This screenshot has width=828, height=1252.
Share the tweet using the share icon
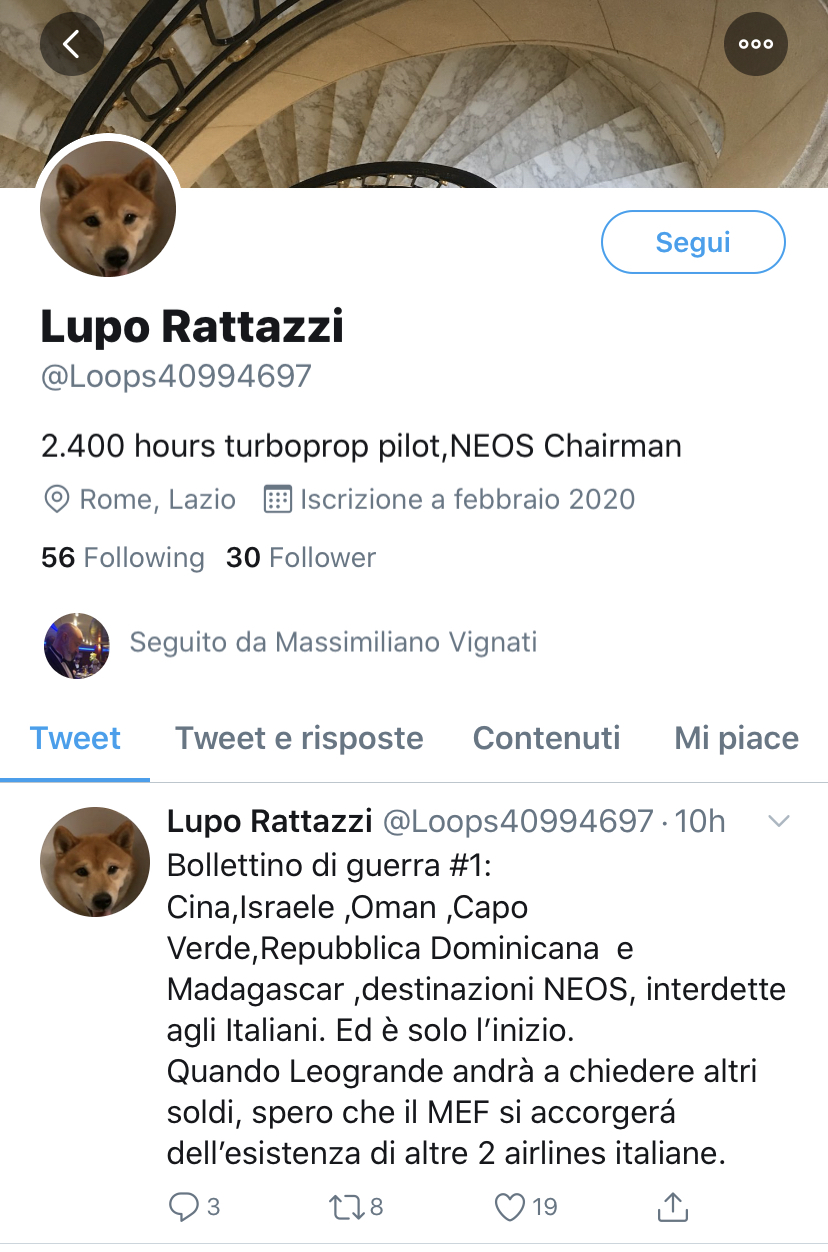point(673,1207)
